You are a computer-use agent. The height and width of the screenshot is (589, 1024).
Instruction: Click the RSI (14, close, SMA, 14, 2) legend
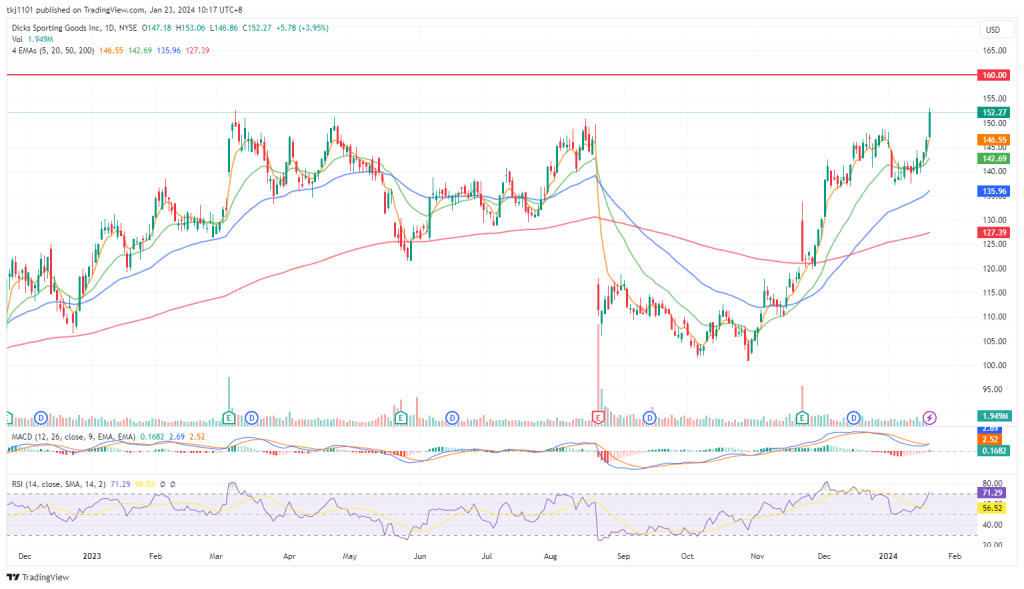coord(59,485)
